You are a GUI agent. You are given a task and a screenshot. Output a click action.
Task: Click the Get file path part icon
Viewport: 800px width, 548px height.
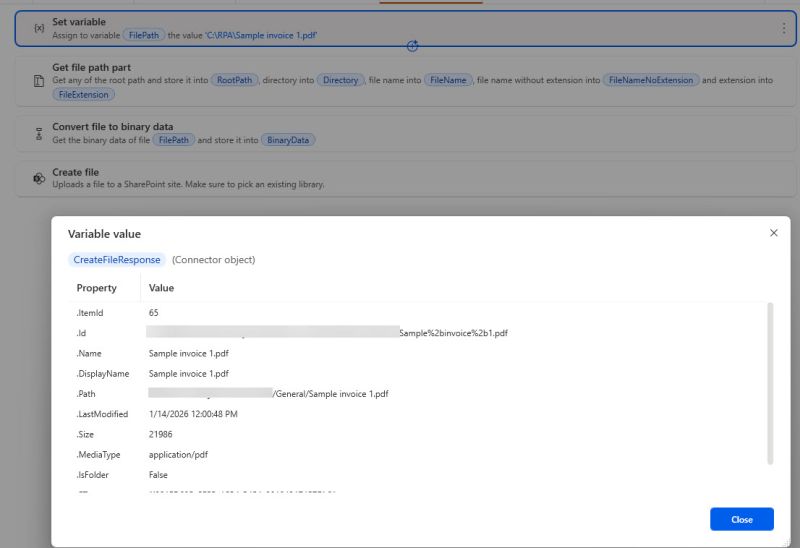[x=38, y=80]
